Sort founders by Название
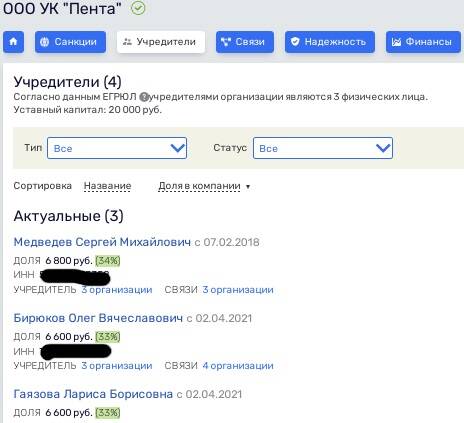464x423 pixels. pos(107,186)
